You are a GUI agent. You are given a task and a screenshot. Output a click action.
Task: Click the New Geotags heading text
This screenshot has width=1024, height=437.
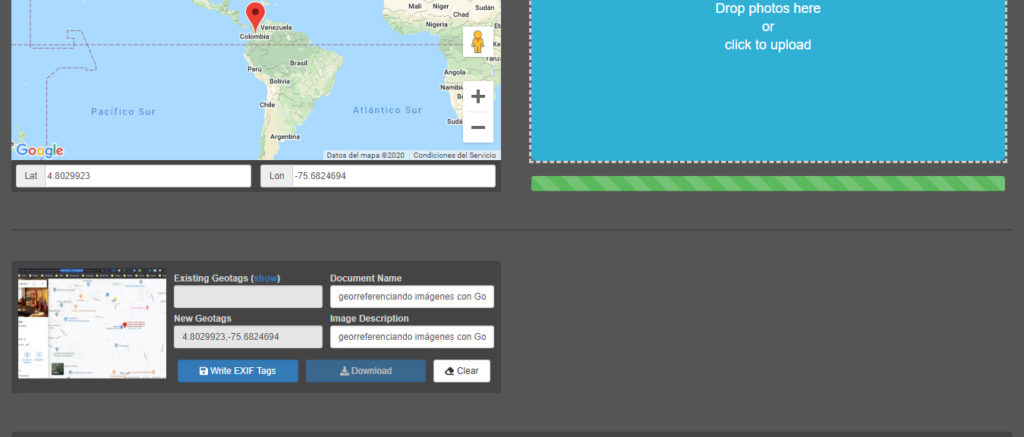202,319
